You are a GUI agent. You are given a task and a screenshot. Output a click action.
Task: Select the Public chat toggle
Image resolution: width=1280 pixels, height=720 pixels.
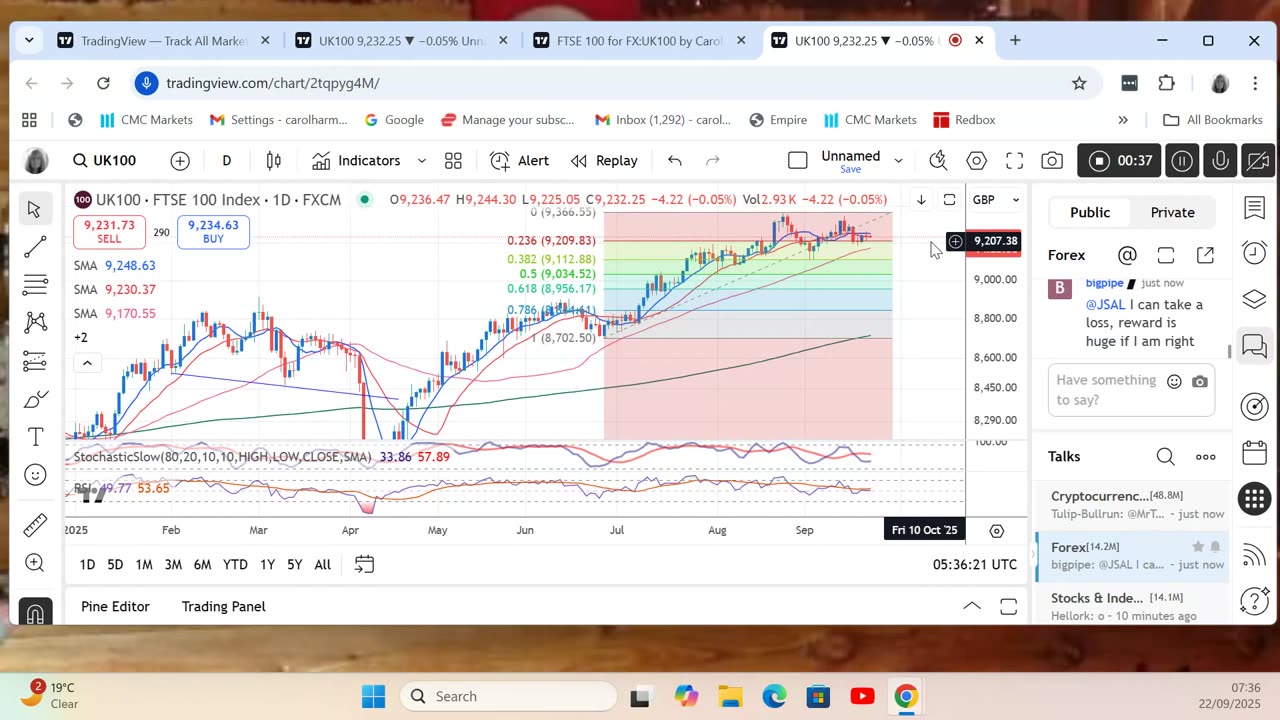point(1090,212)
